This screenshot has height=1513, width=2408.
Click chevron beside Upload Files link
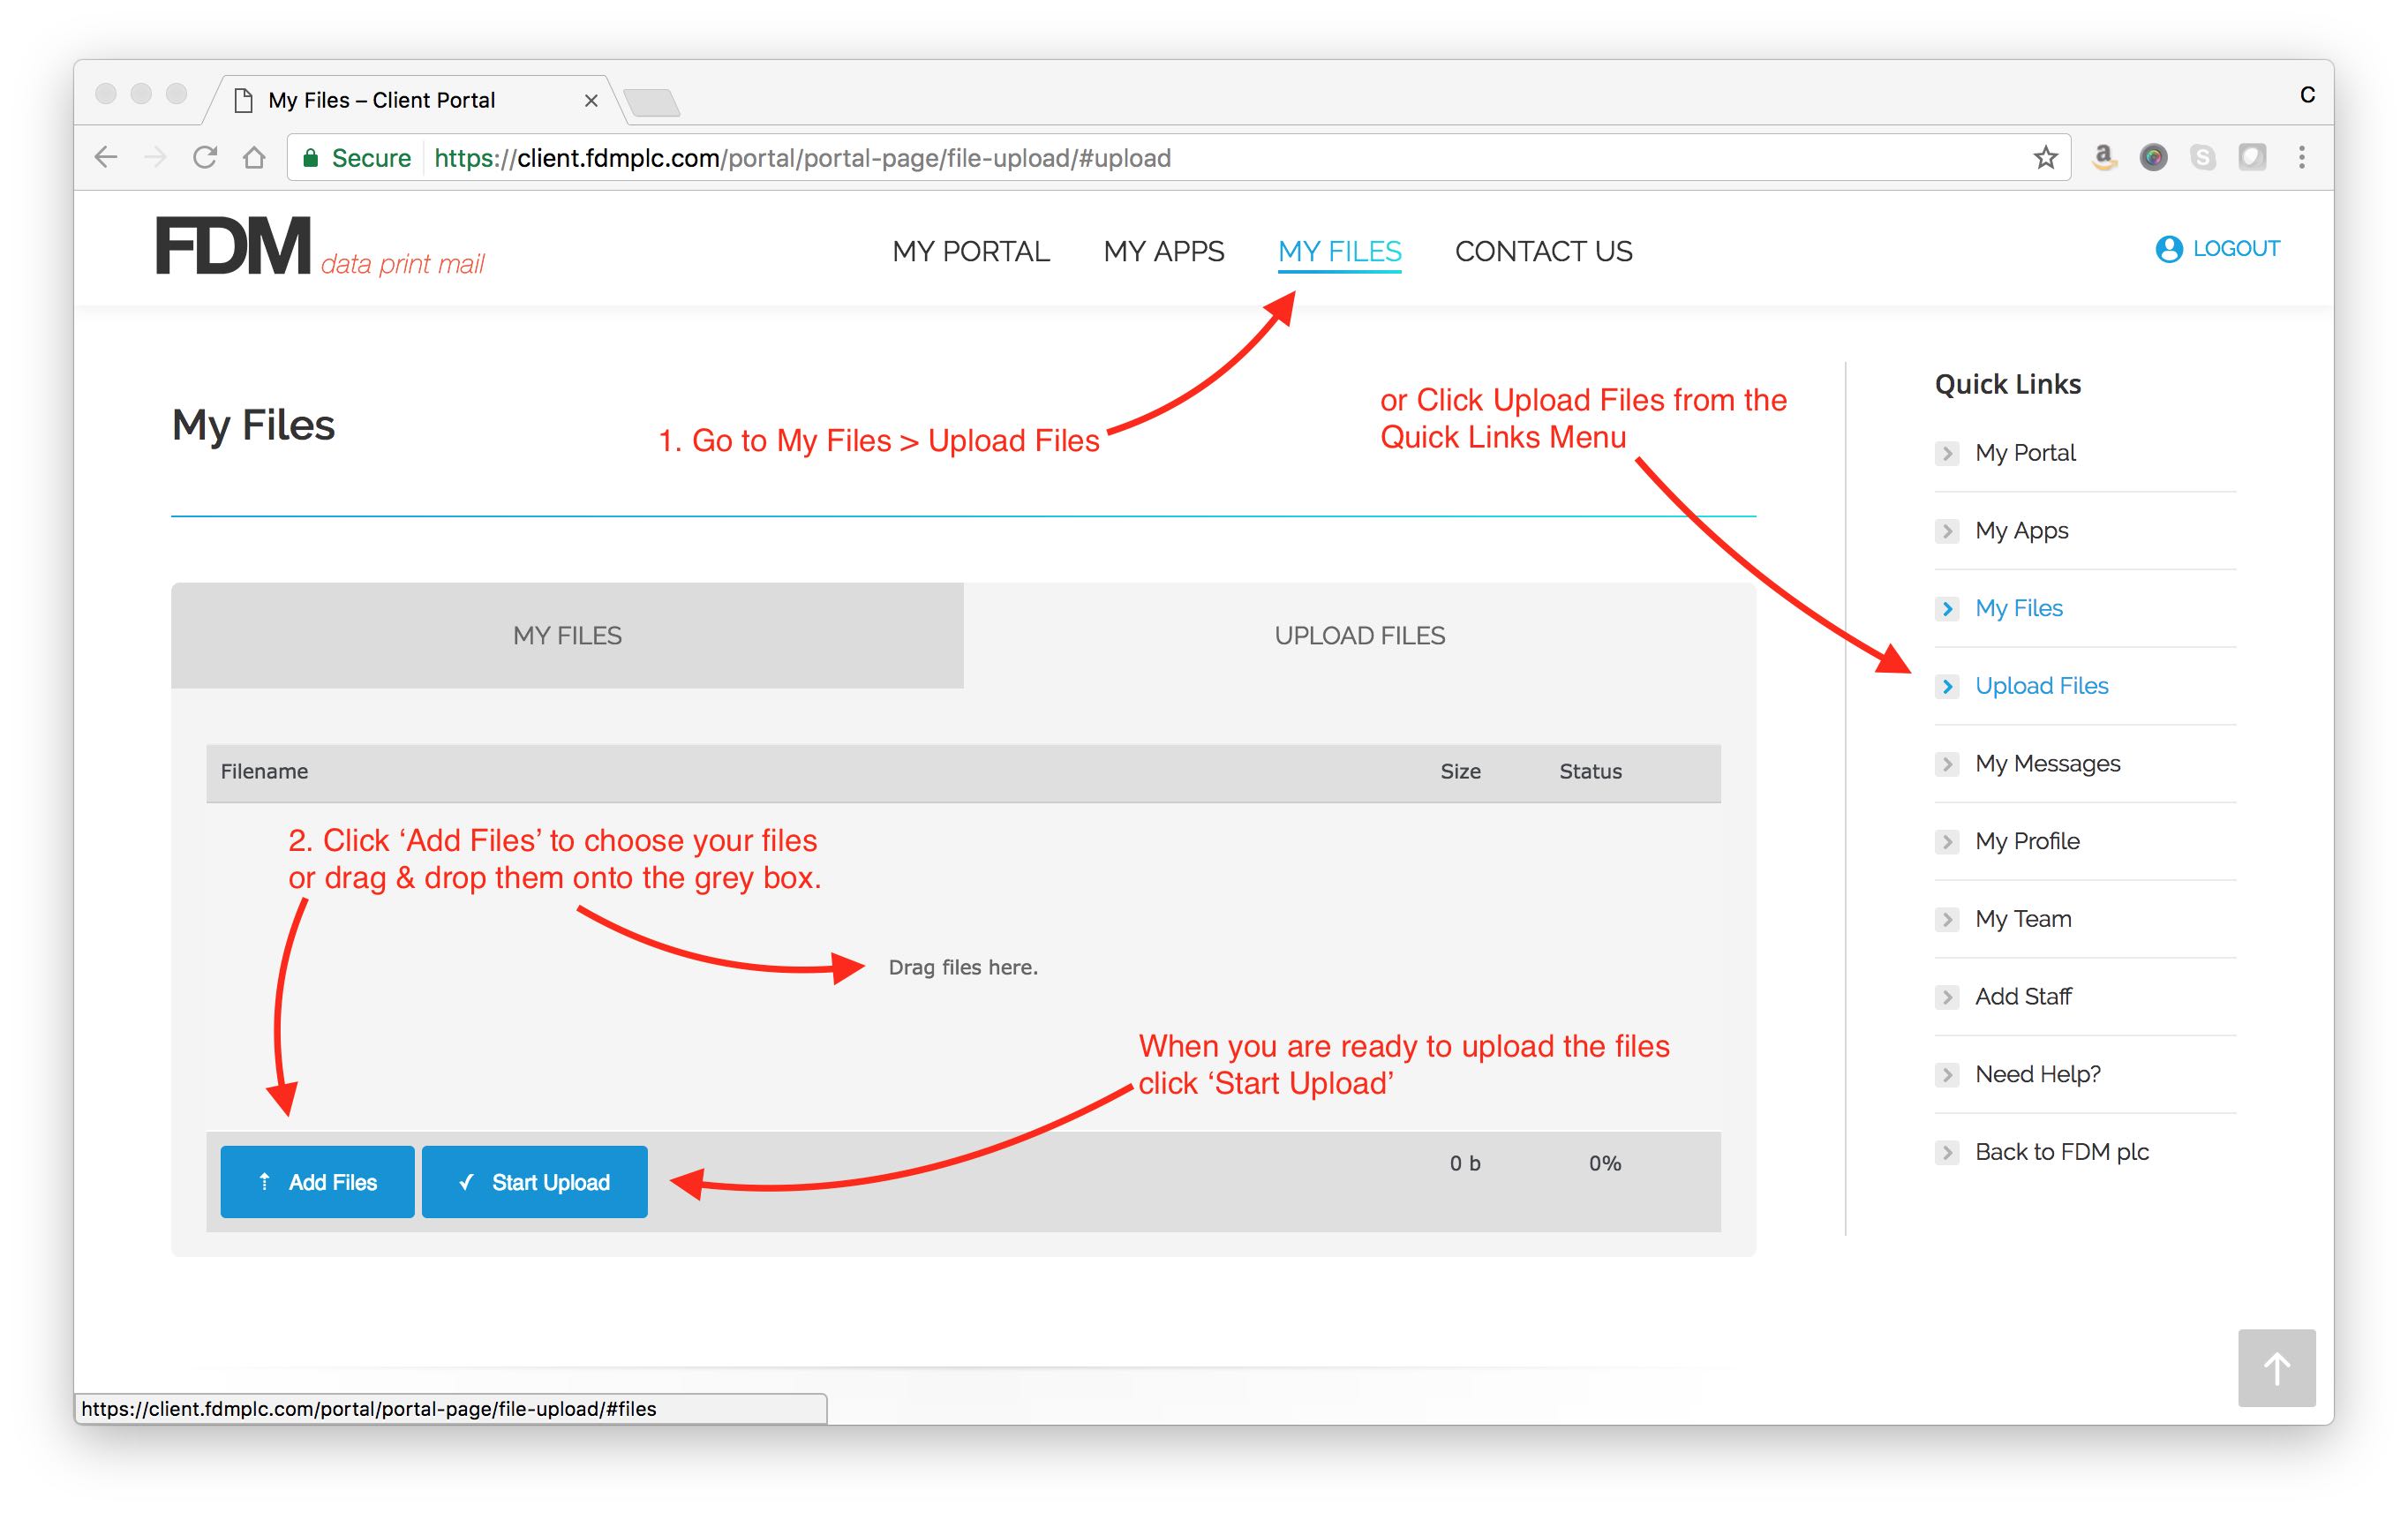1946,686
